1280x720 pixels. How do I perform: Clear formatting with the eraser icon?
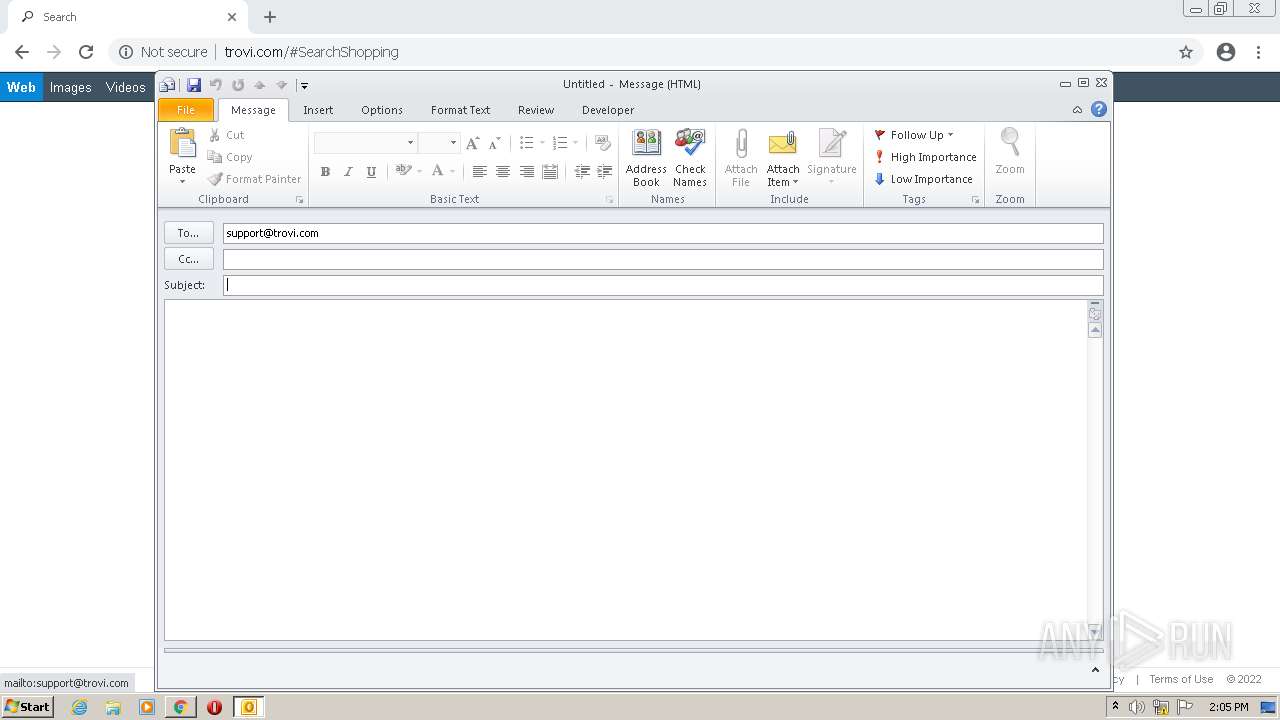pyautogui.click(x=602, y=143)
